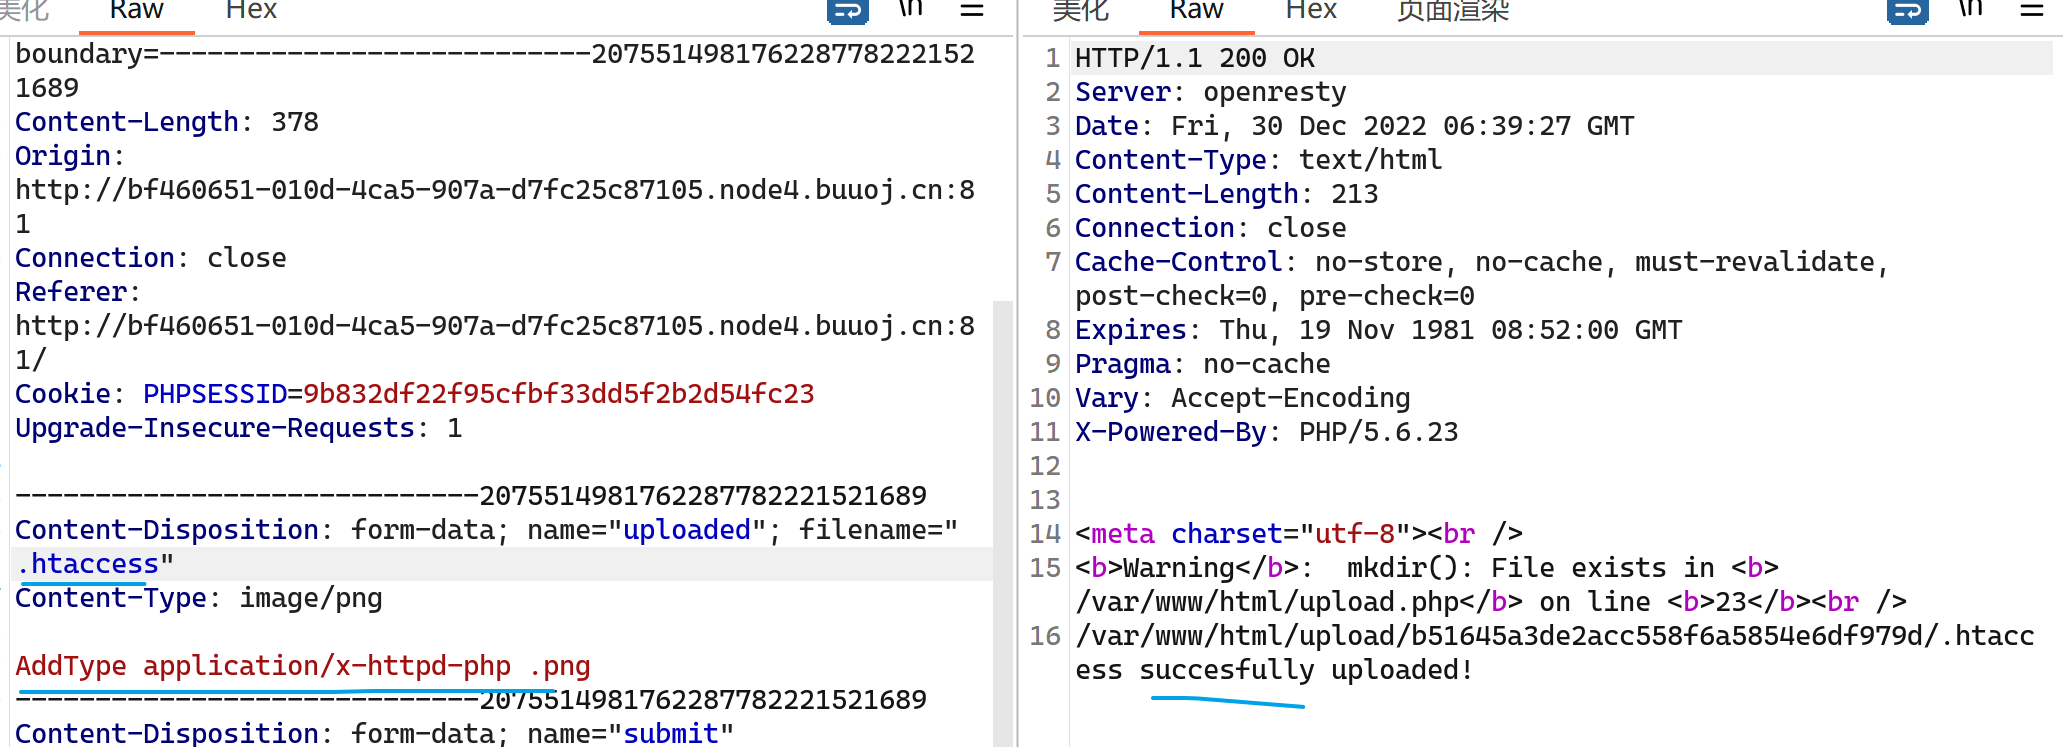Click the 'Cookie' header name in request
The width and height of the screenshot is (2063, 747).
tap(63, 394)
